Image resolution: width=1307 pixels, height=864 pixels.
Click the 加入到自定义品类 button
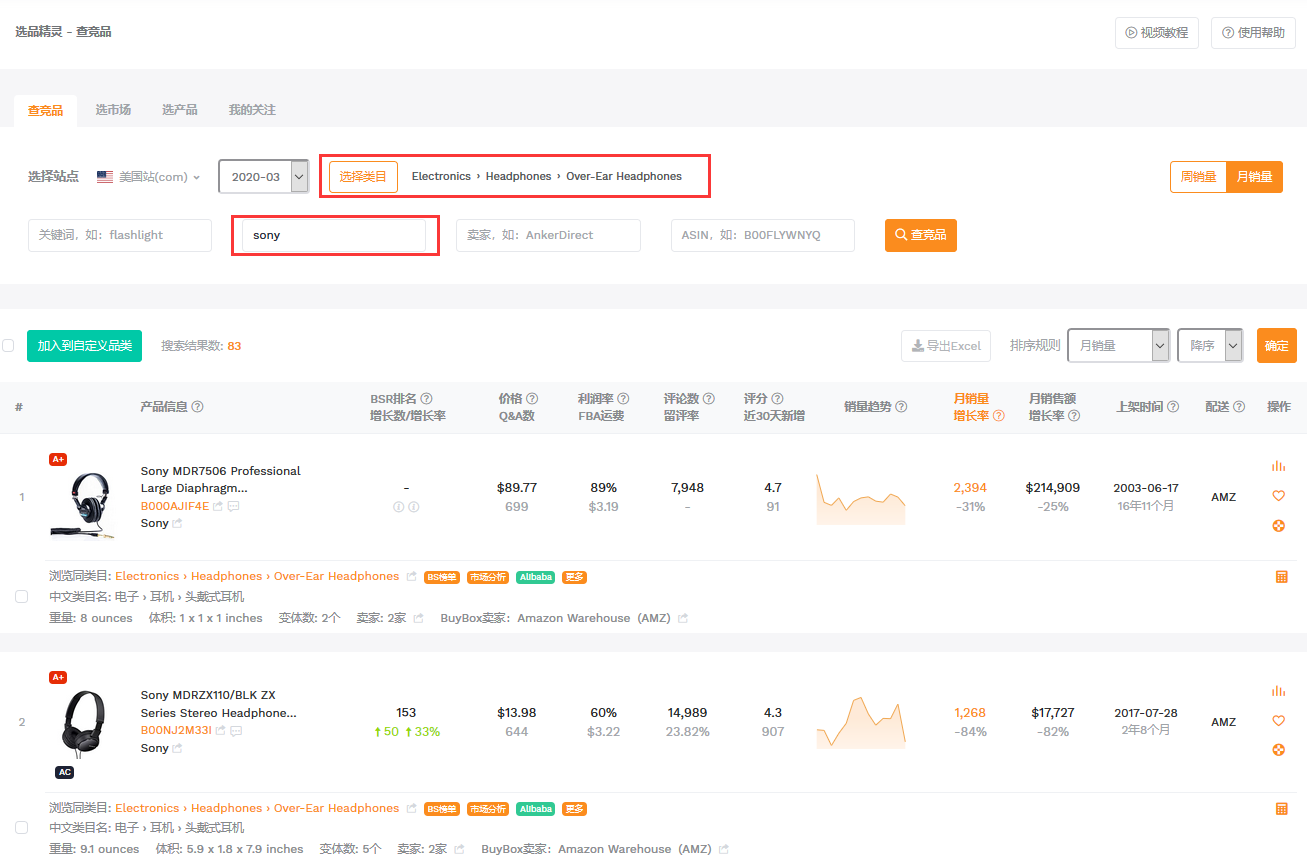click(x=85, y=346)
